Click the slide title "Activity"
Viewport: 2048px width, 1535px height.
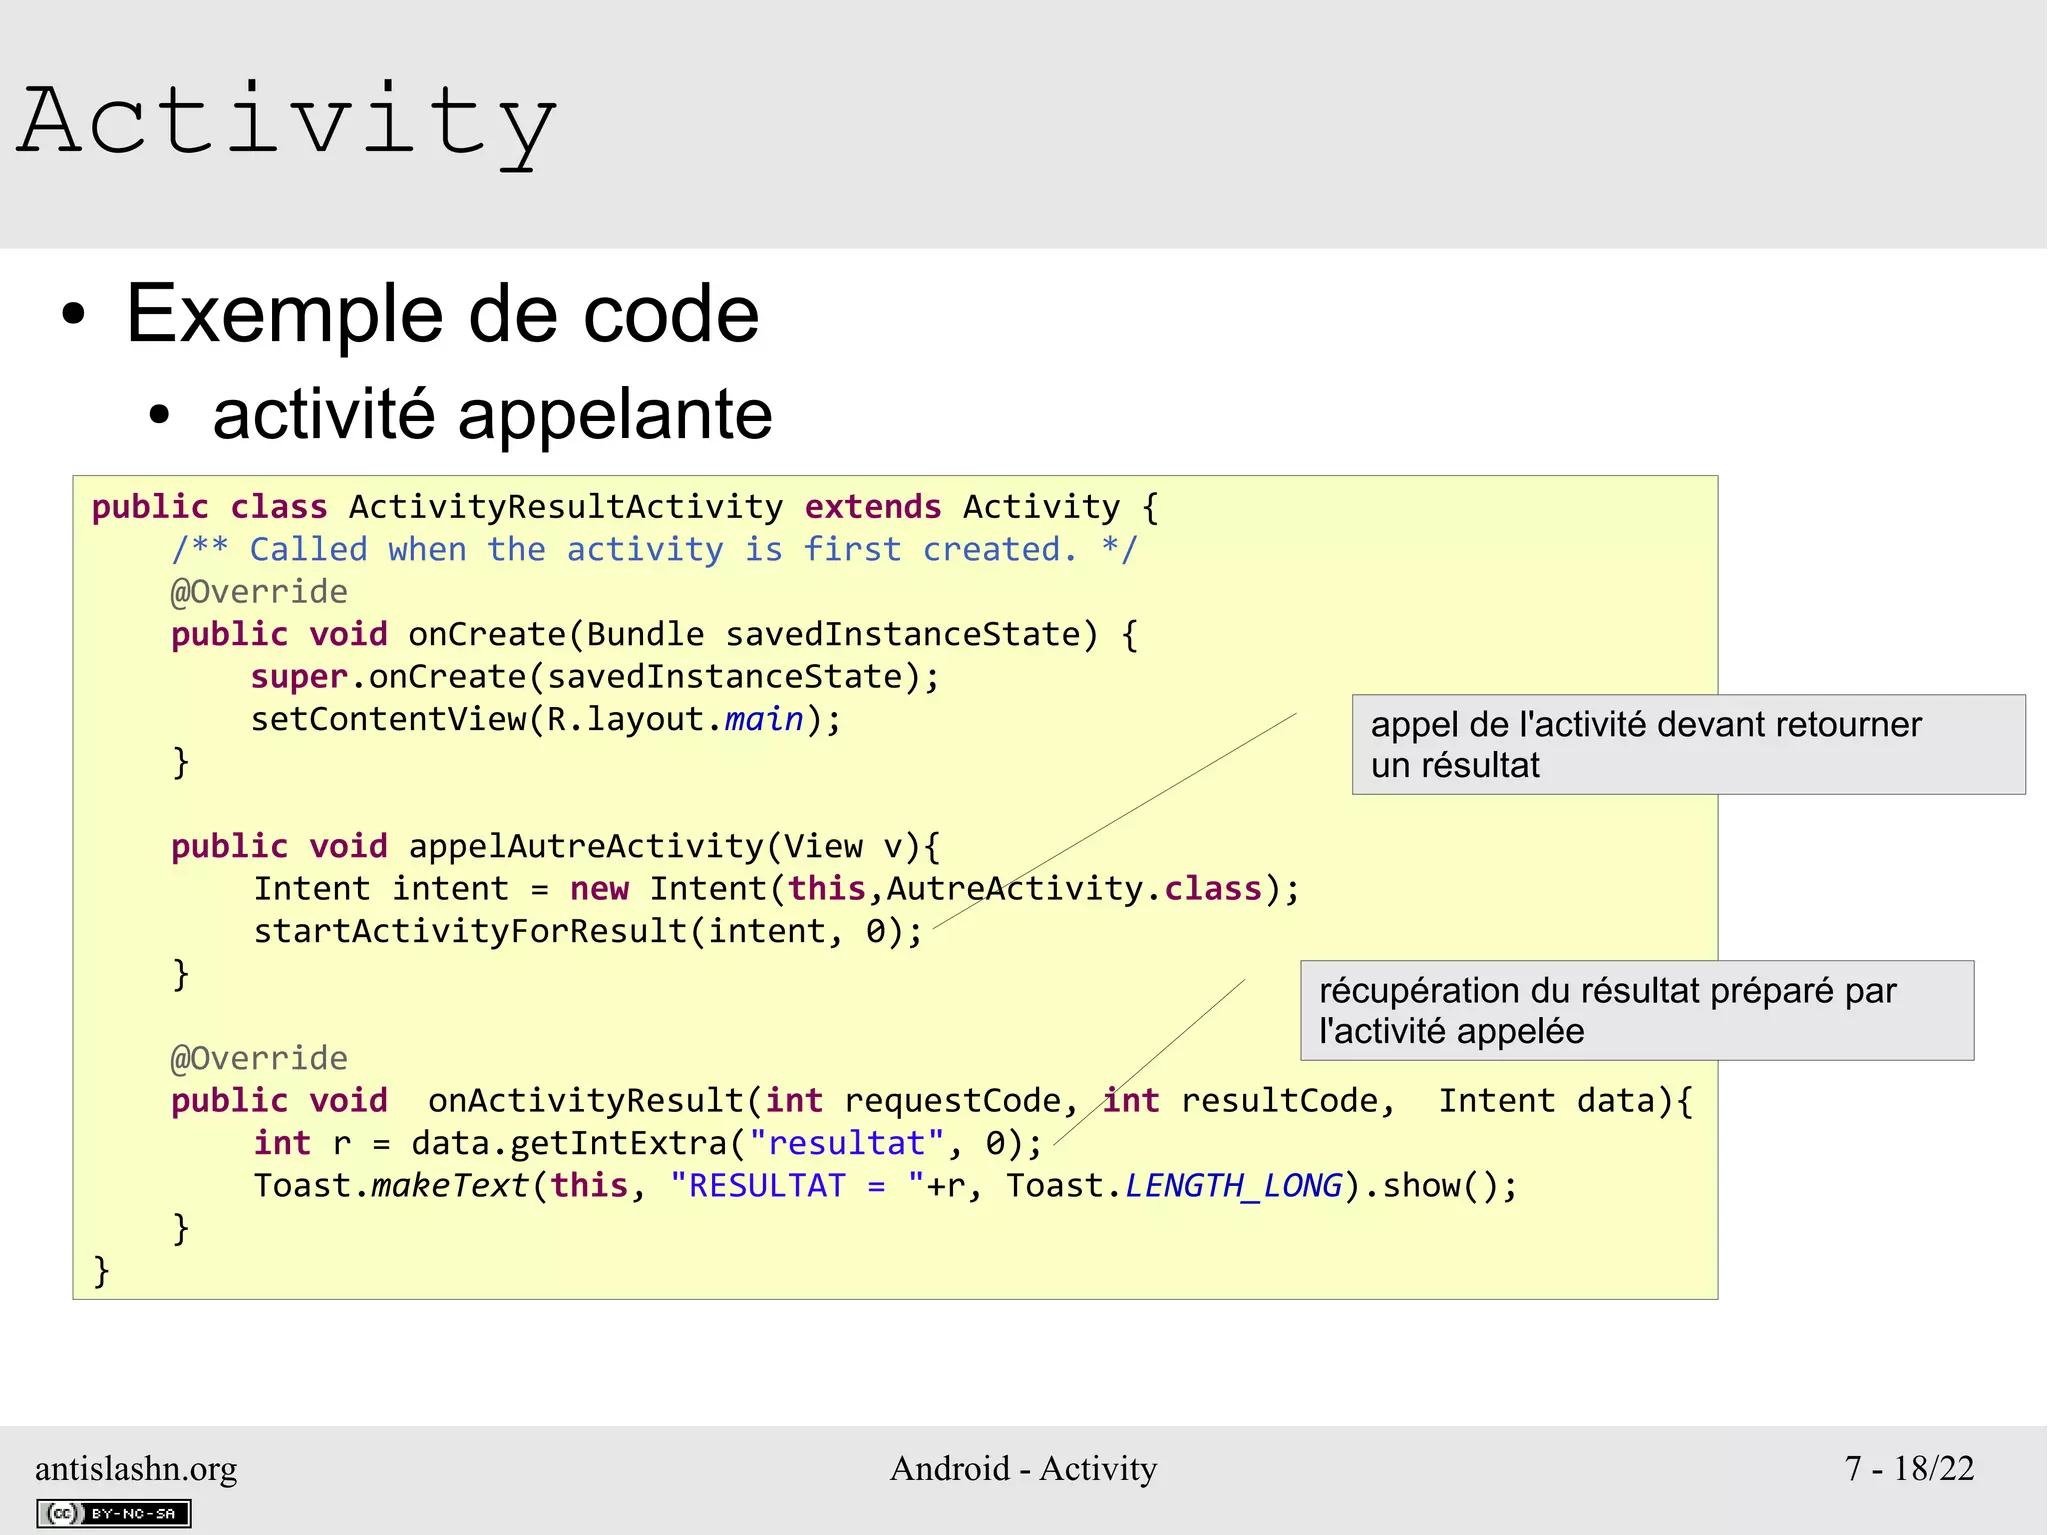click(287, 122)
